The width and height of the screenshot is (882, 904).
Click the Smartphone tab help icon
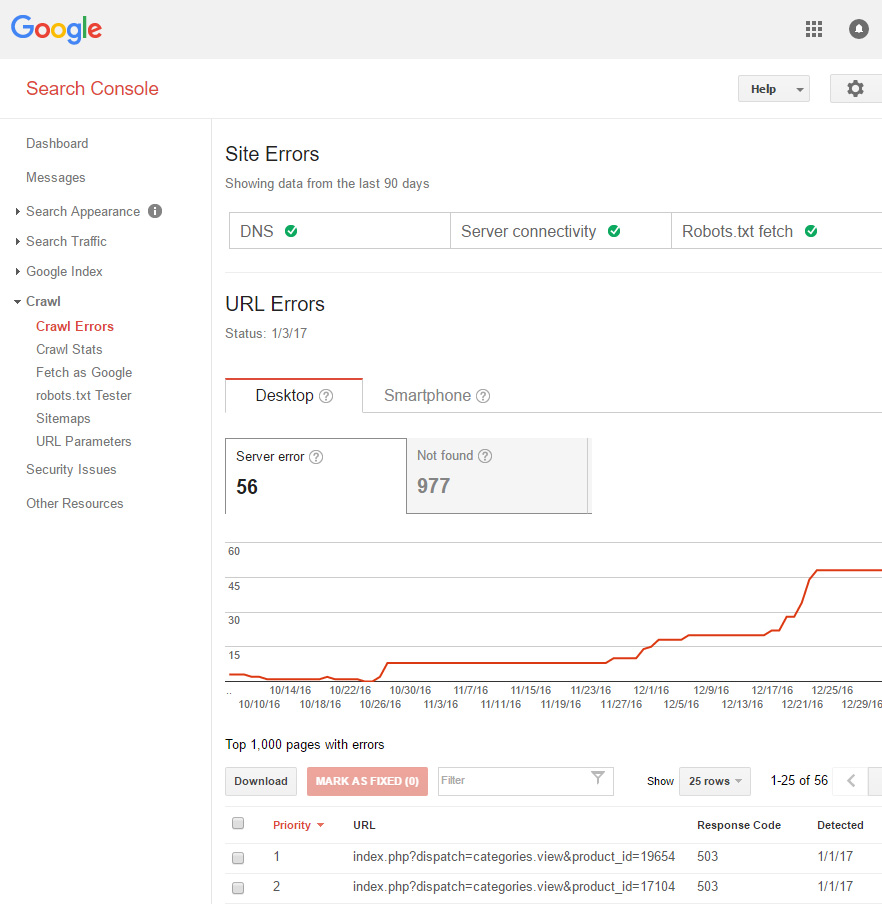(x=483, y=396)
